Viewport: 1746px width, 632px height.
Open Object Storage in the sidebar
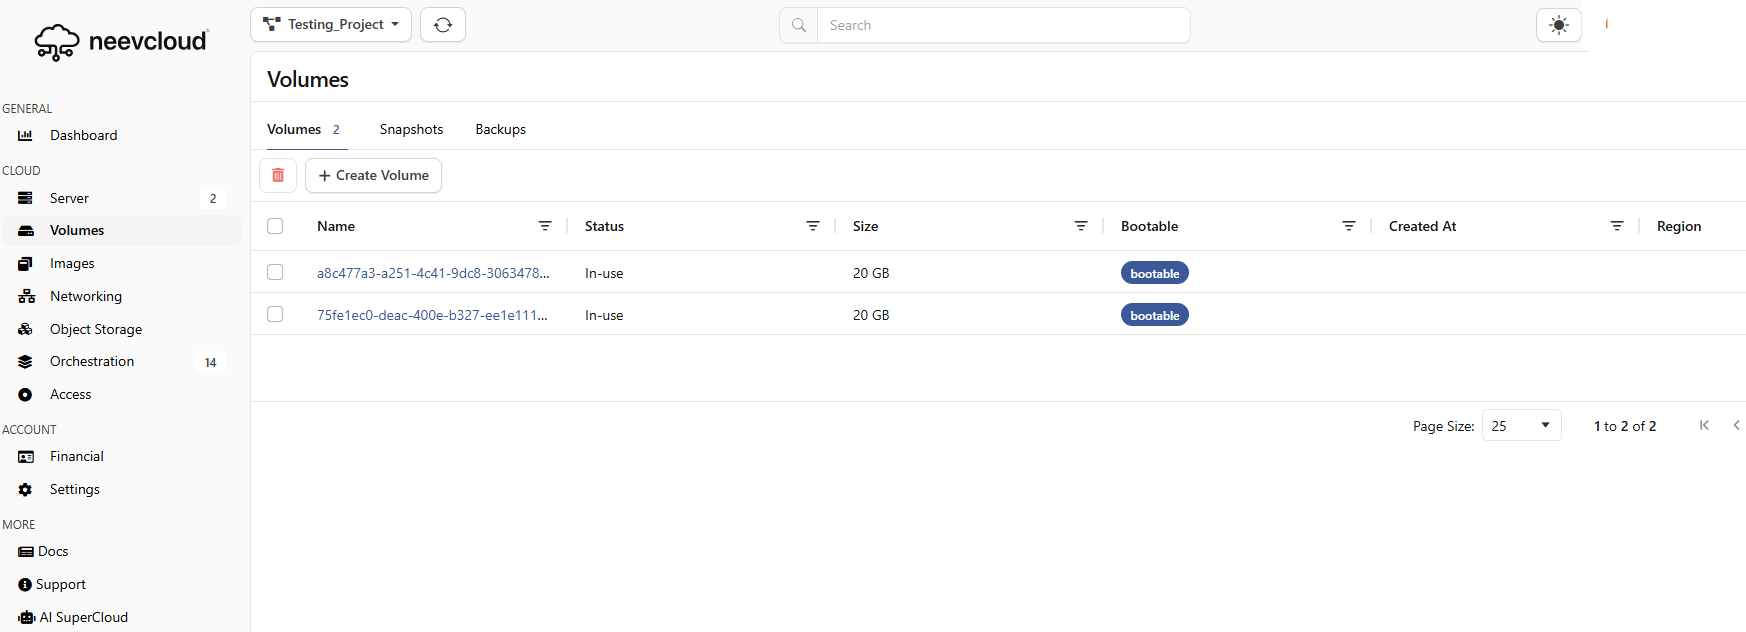[96, 329]
